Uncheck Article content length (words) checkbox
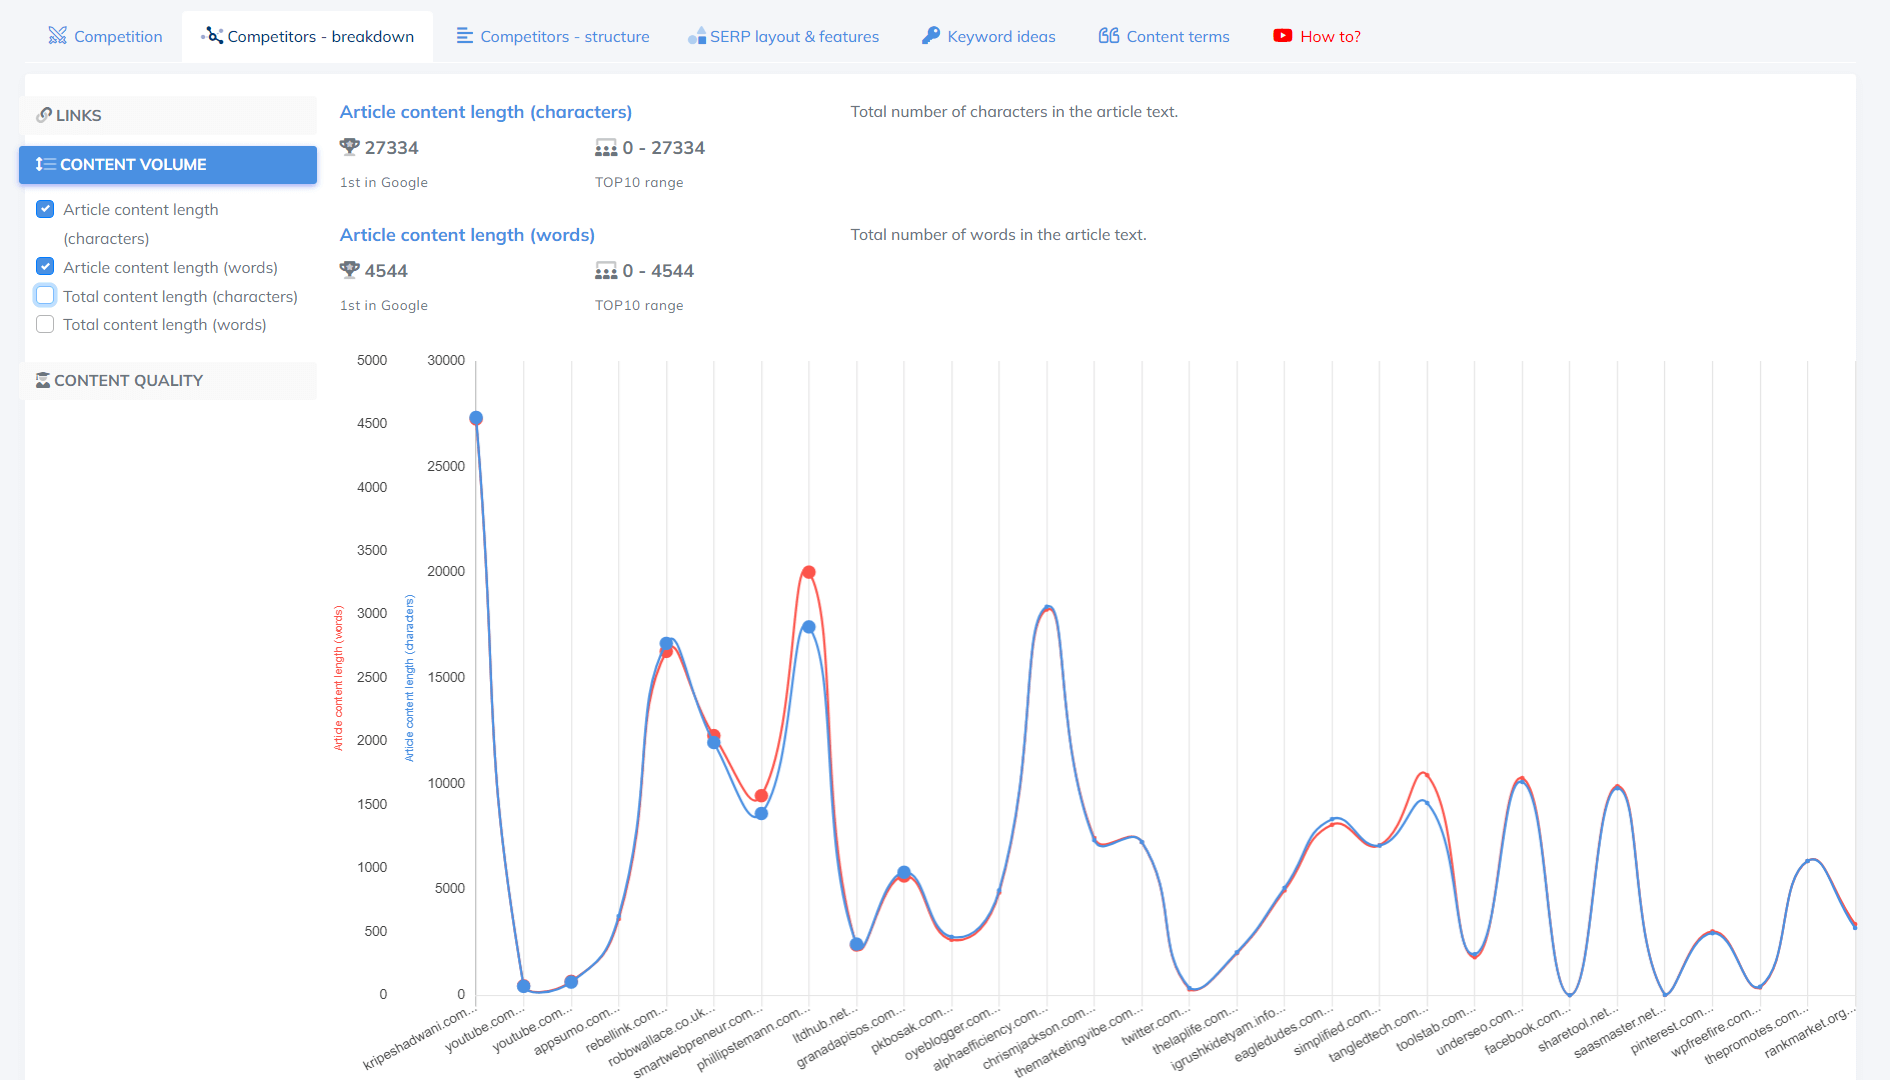 (45, 267)
